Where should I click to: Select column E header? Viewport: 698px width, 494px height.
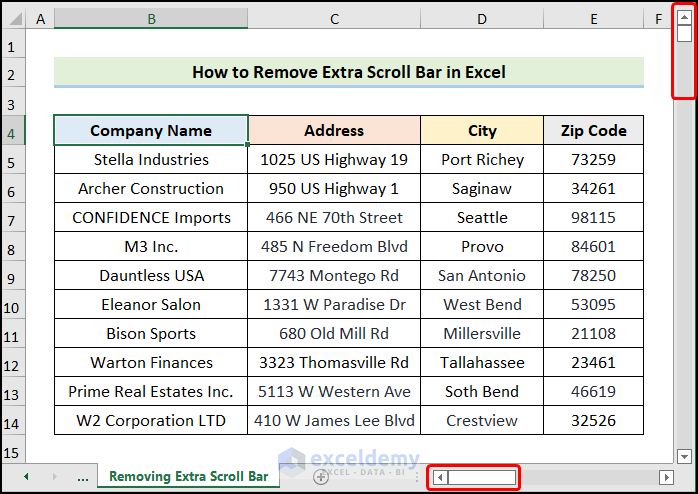pyautogui.click(x=594, y=19)
